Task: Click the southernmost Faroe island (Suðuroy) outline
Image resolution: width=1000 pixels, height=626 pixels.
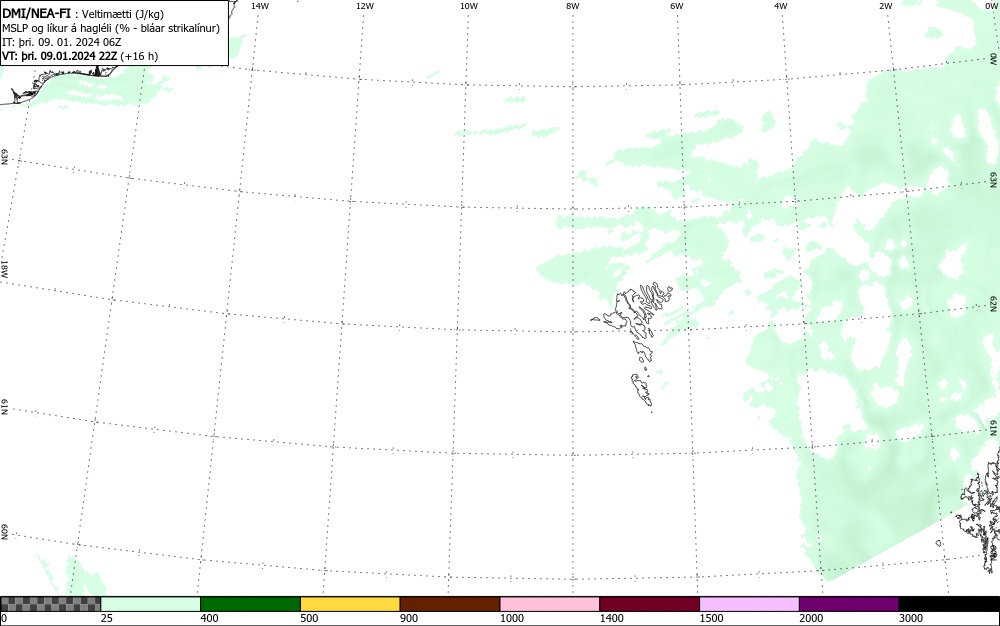Action: click(x=642, y=389)
